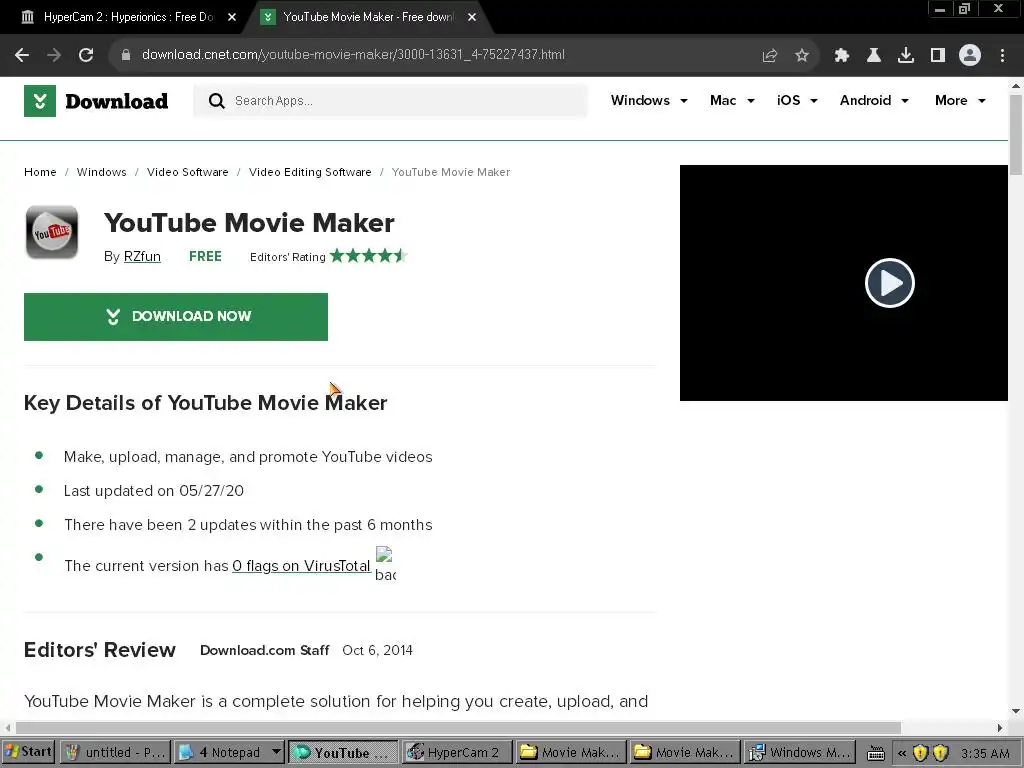Close the YouTube Movie Maker browser tab
Screen dimensions: 1024x768
472,18
